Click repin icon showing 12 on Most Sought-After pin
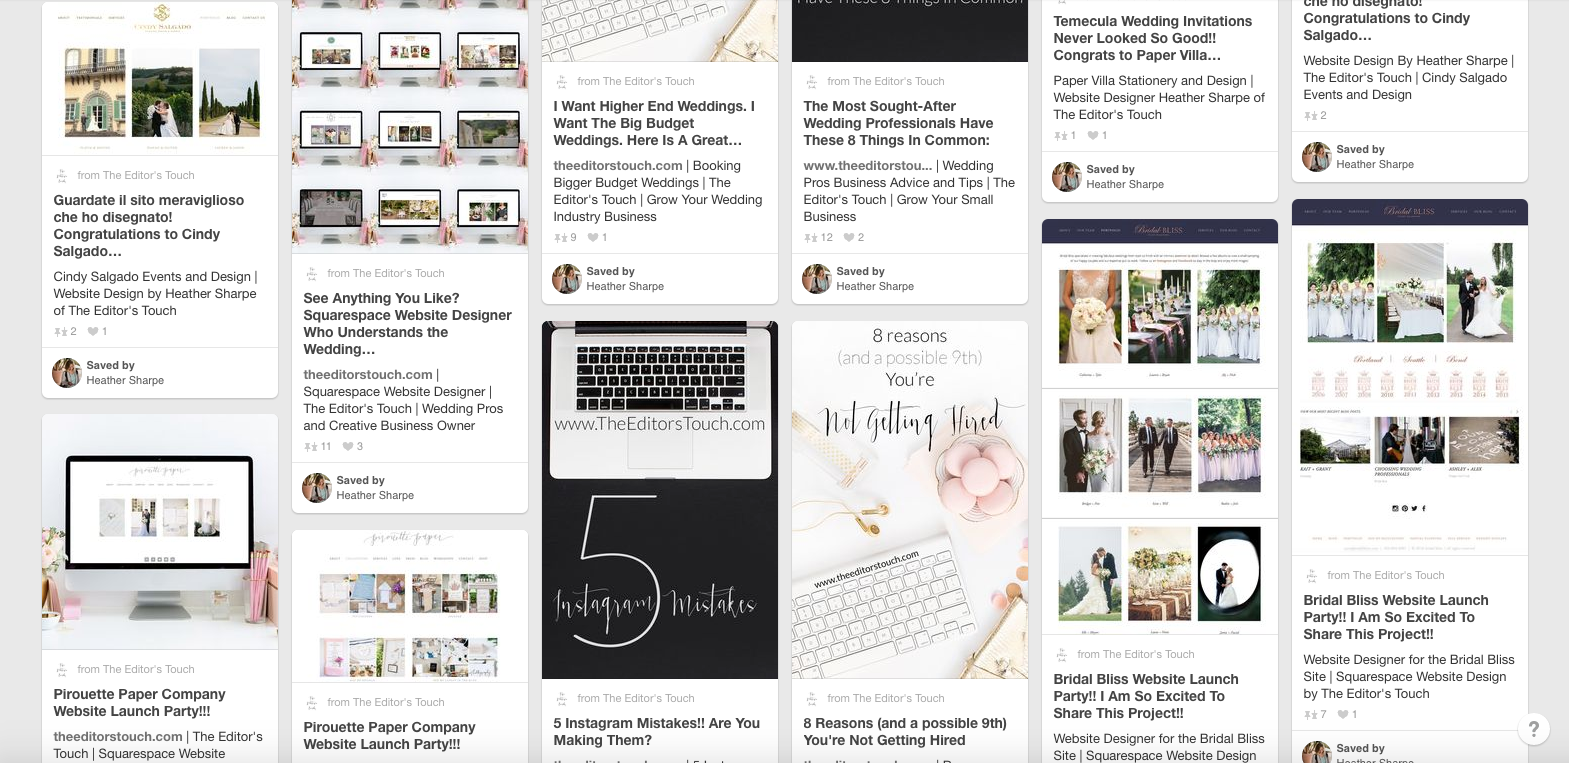1569x763 pixels. 810,238
